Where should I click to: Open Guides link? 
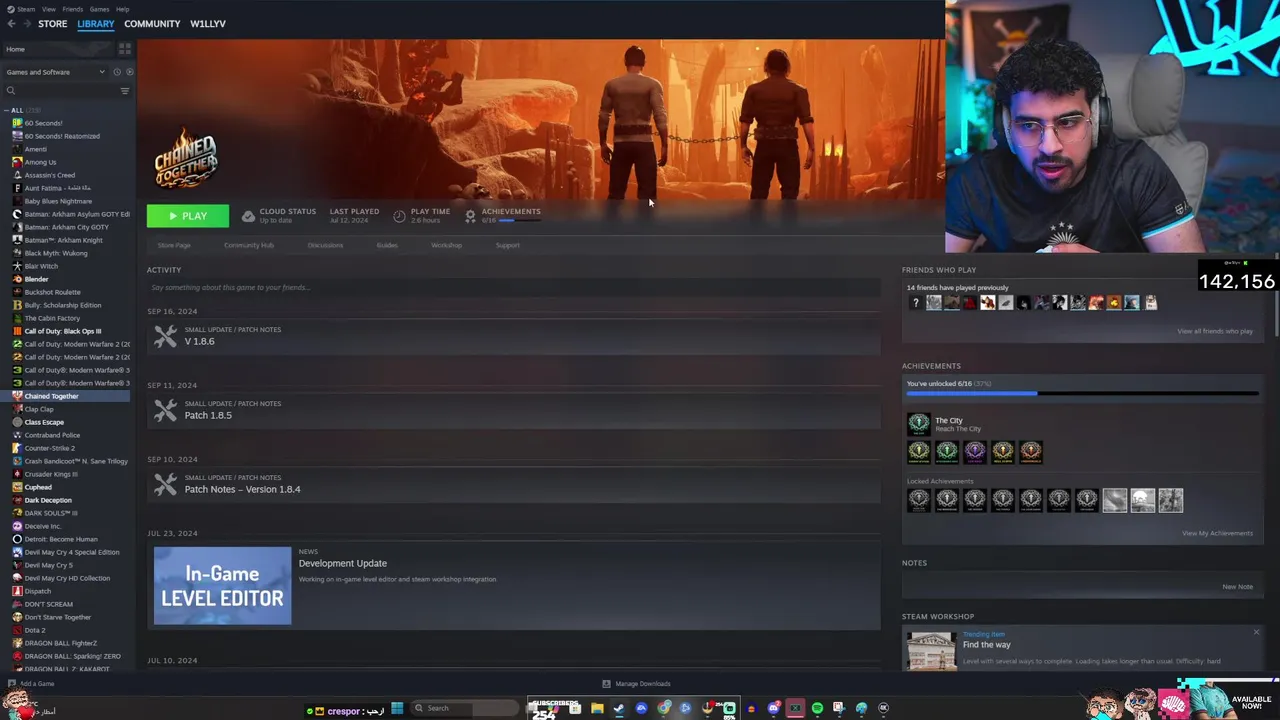click(x=387, y=245)
